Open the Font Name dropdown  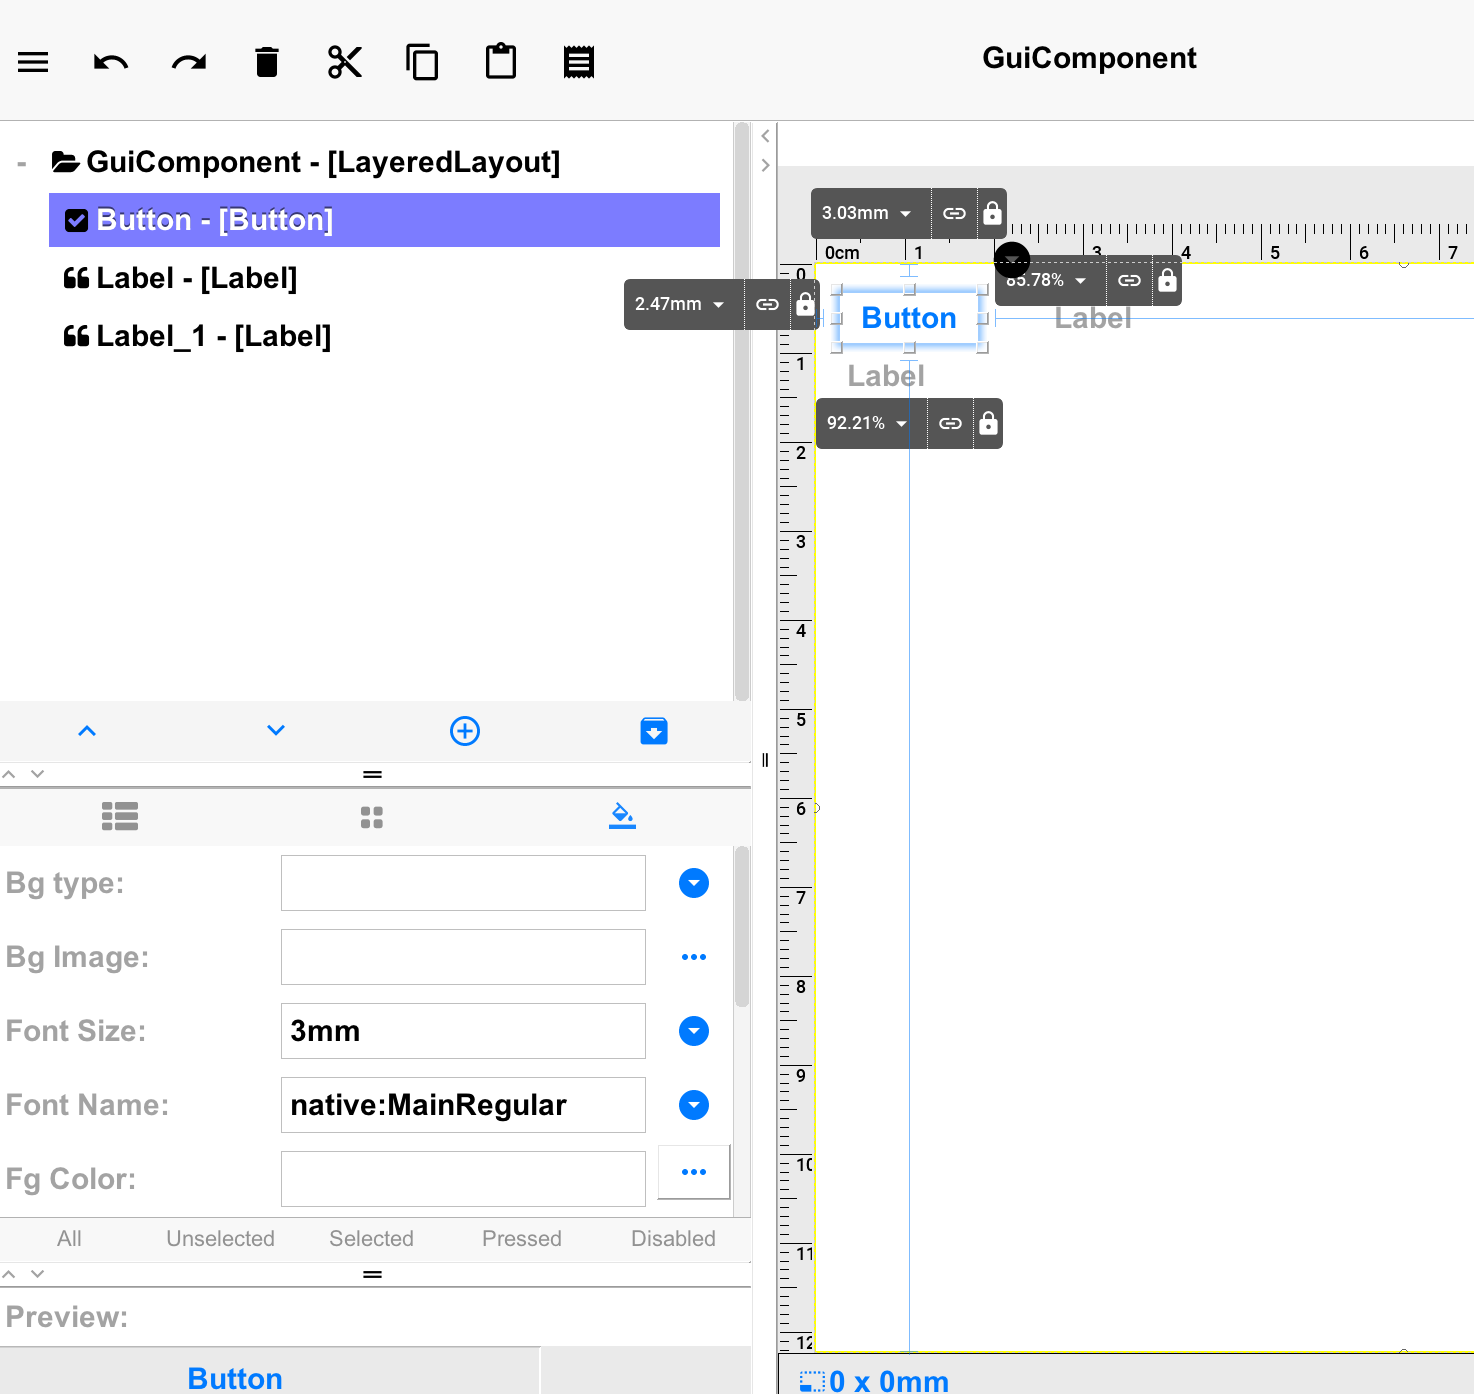[693, 1105]
